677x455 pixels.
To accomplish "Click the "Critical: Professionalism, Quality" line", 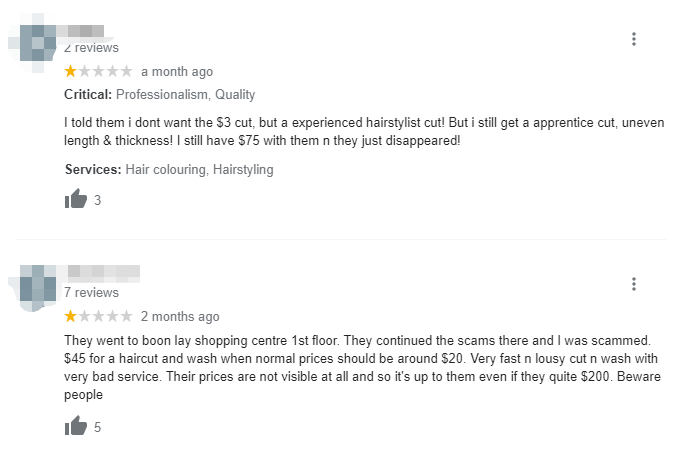I will (160, 95).
